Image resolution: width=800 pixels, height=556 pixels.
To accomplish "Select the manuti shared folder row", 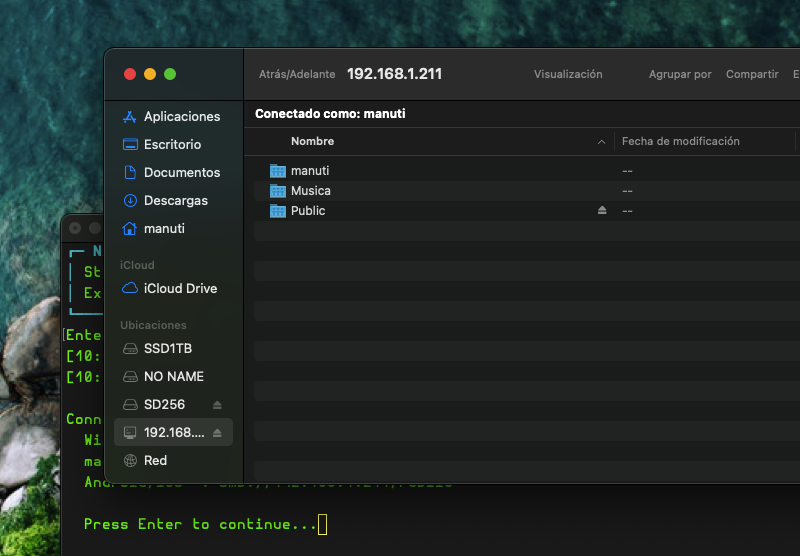I will coord(527,170).
